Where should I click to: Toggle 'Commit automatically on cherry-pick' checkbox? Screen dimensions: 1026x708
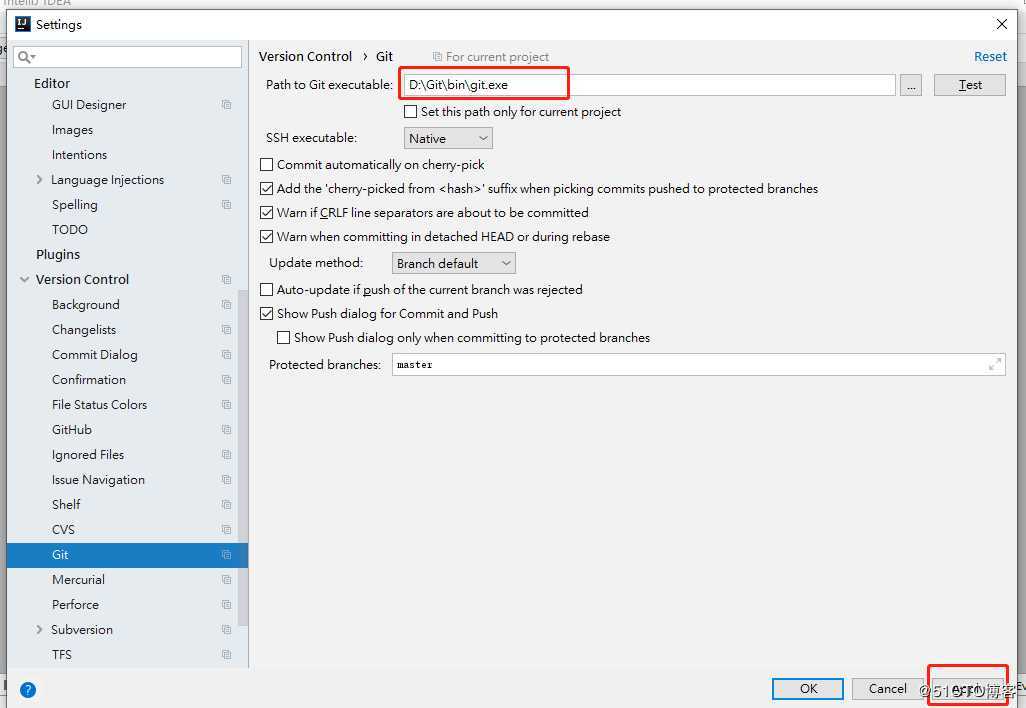(x=266, y=164)
